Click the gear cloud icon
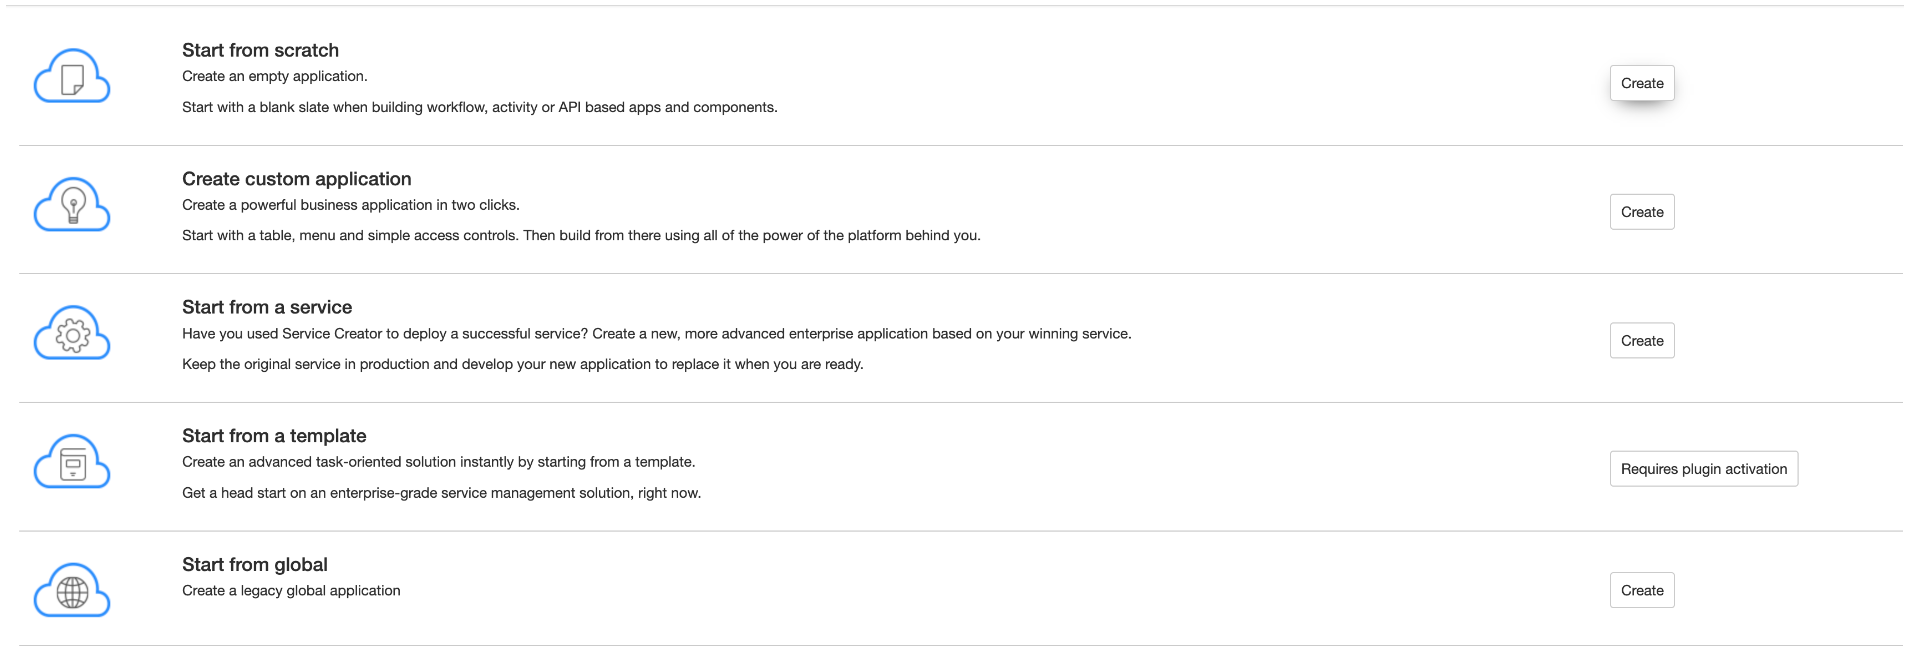The image size is (1912, 656). [x=72, y=334]
